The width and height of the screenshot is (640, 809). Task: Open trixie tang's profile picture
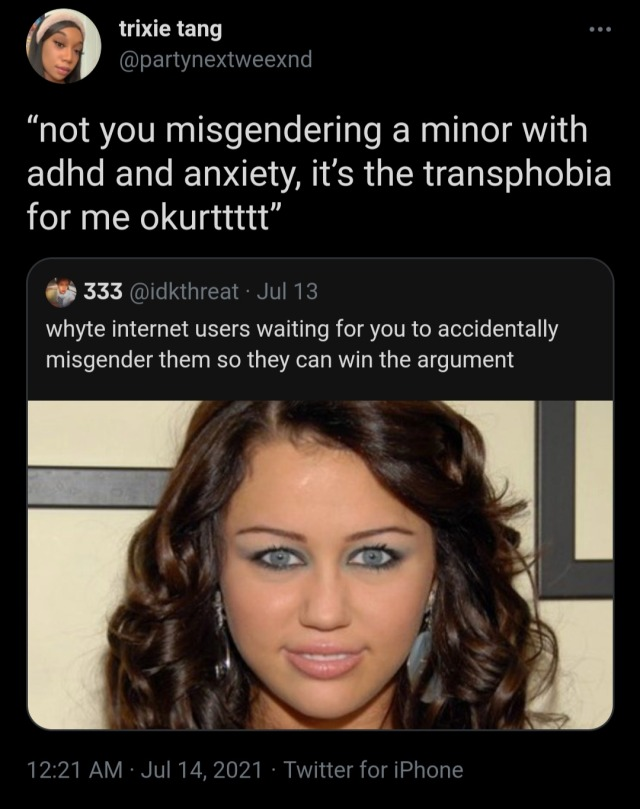[63, 46]
